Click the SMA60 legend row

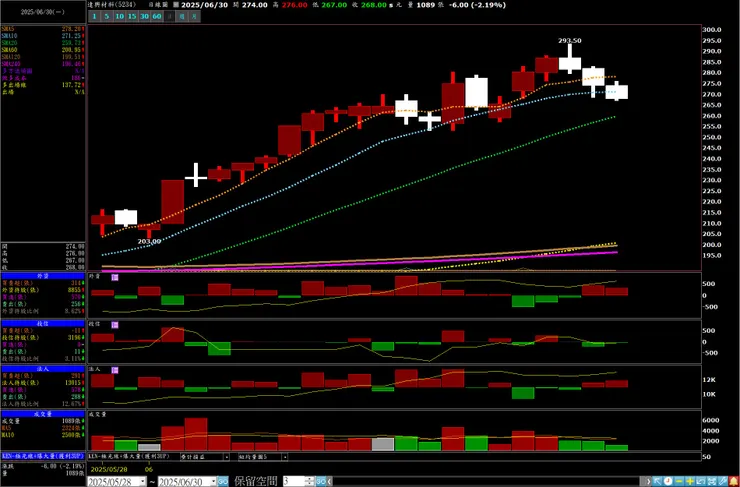(43, 50)
